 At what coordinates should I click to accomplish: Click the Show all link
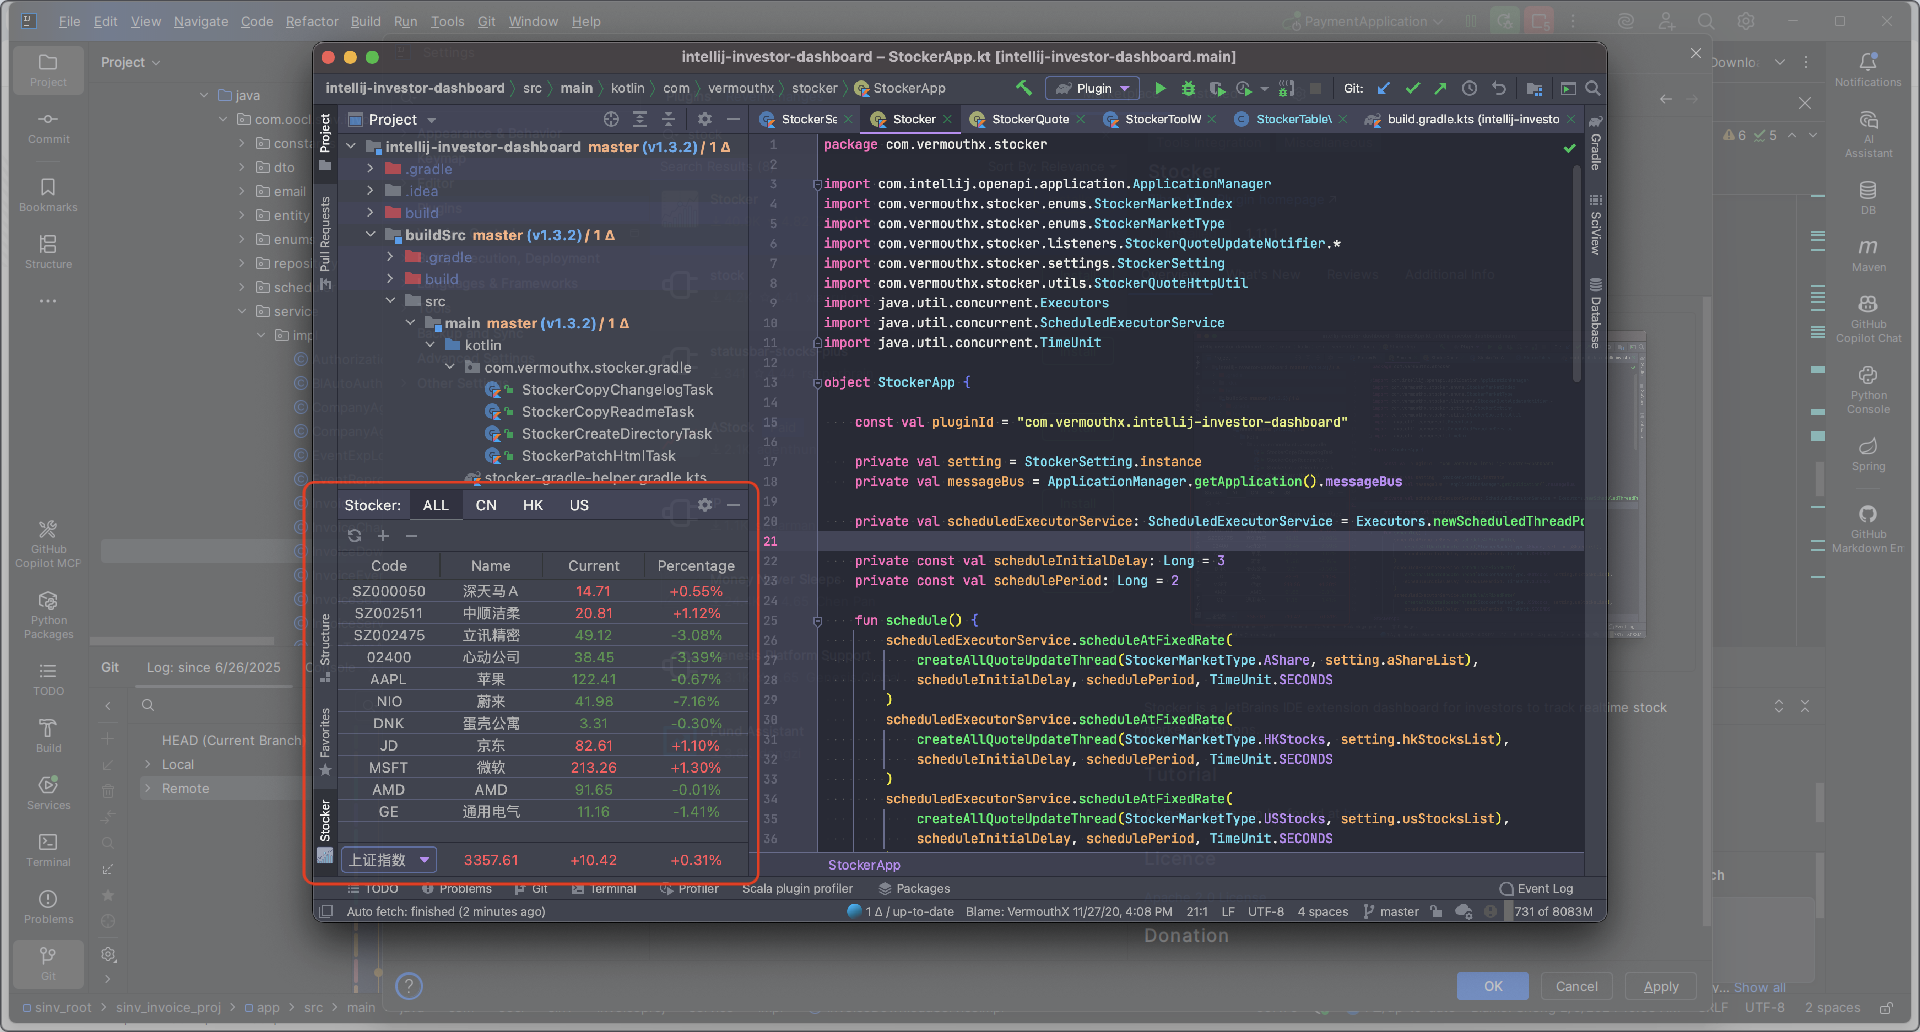tap(1759, 987)
